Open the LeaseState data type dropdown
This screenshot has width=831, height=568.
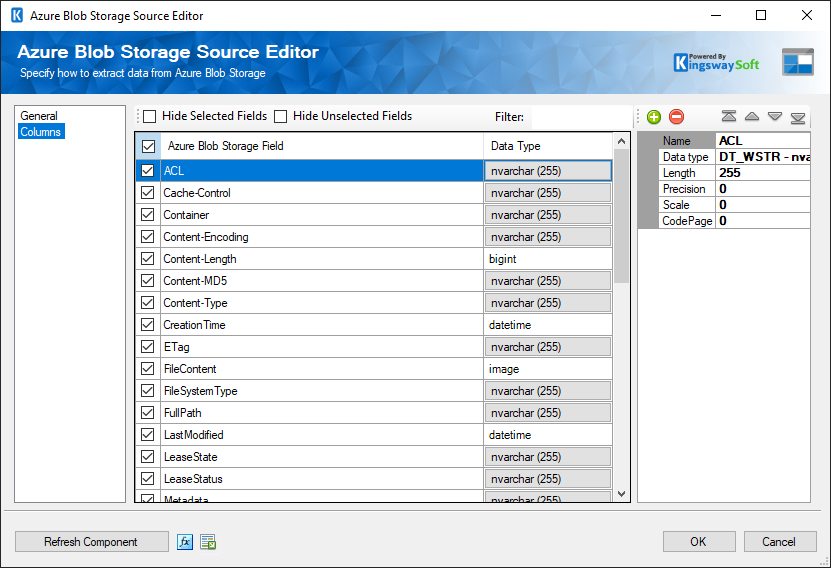[548, 457]
